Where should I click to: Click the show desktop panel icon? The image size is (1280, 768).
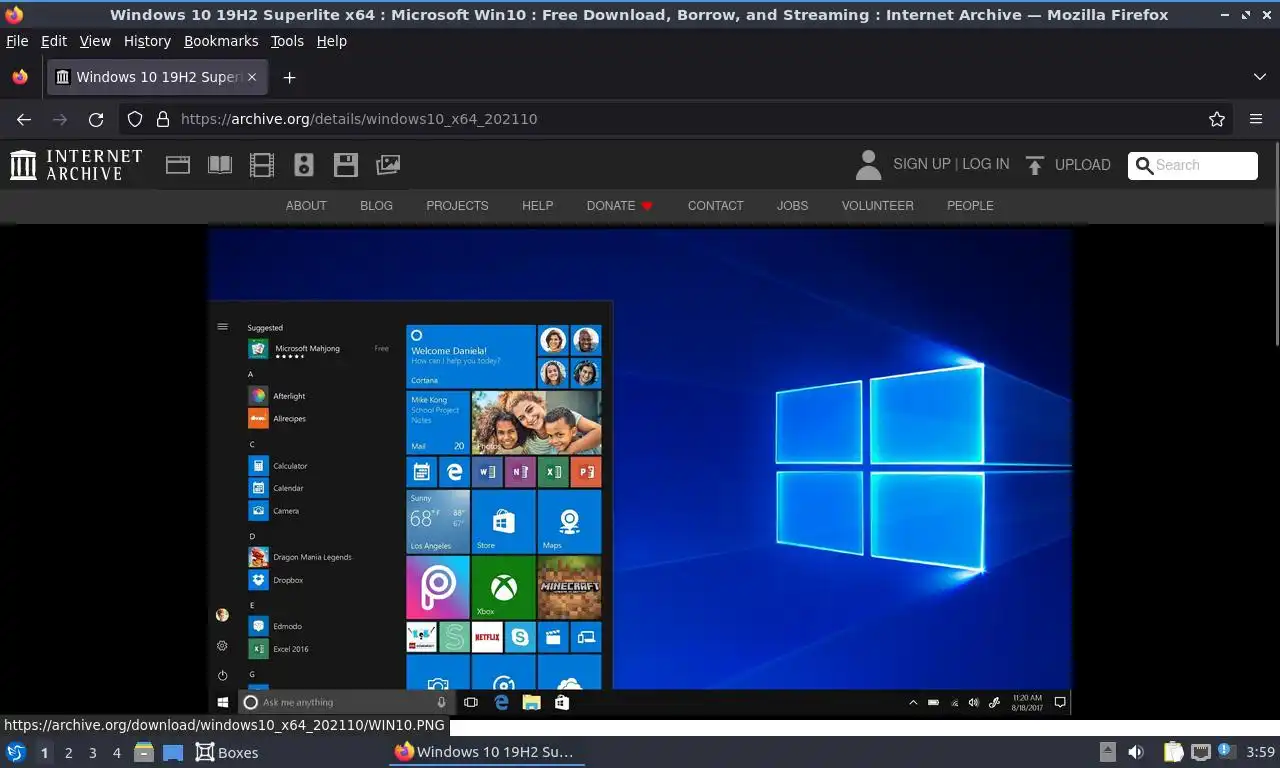point(173,753)
